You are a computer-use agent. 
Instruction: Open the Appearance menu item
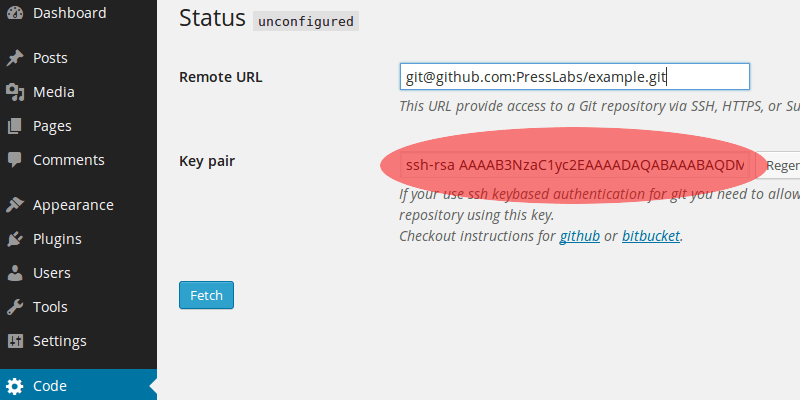pyautogui.click(x=73, y=205)
